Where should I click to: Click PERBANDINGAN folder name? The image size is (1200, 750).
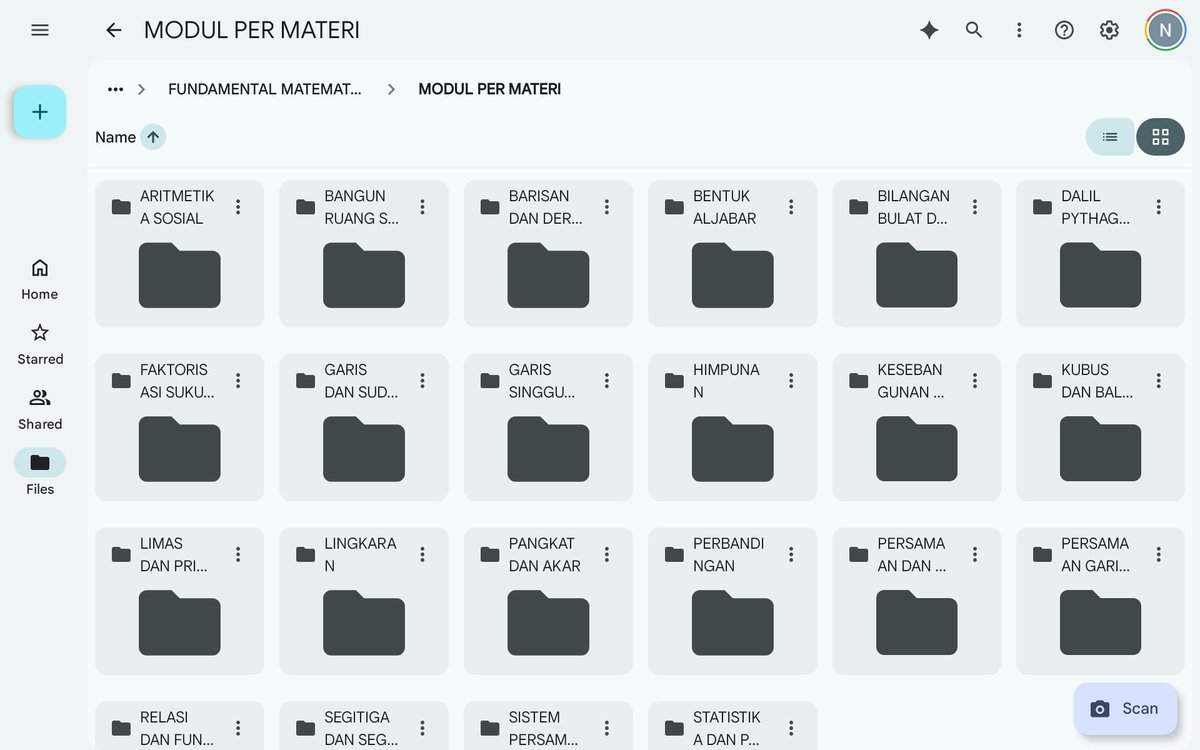point(729,555)
